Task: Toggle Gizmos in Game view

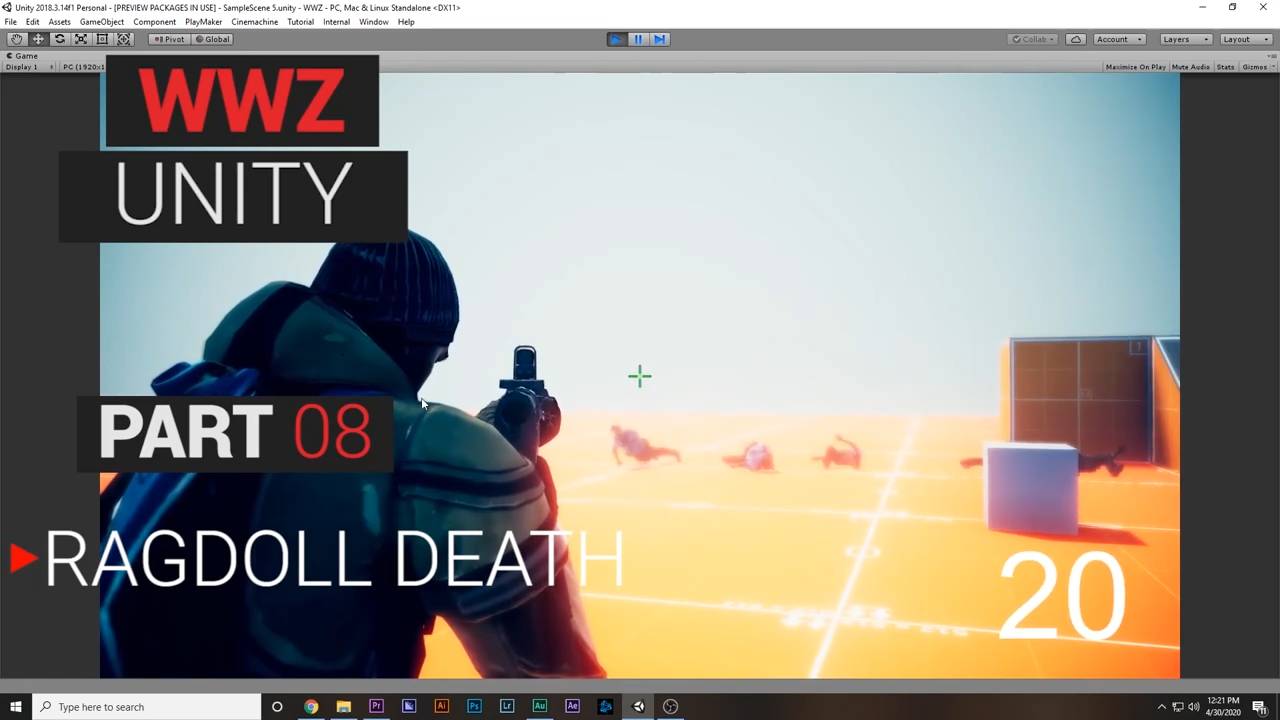Action: (x=1253, y=67)
